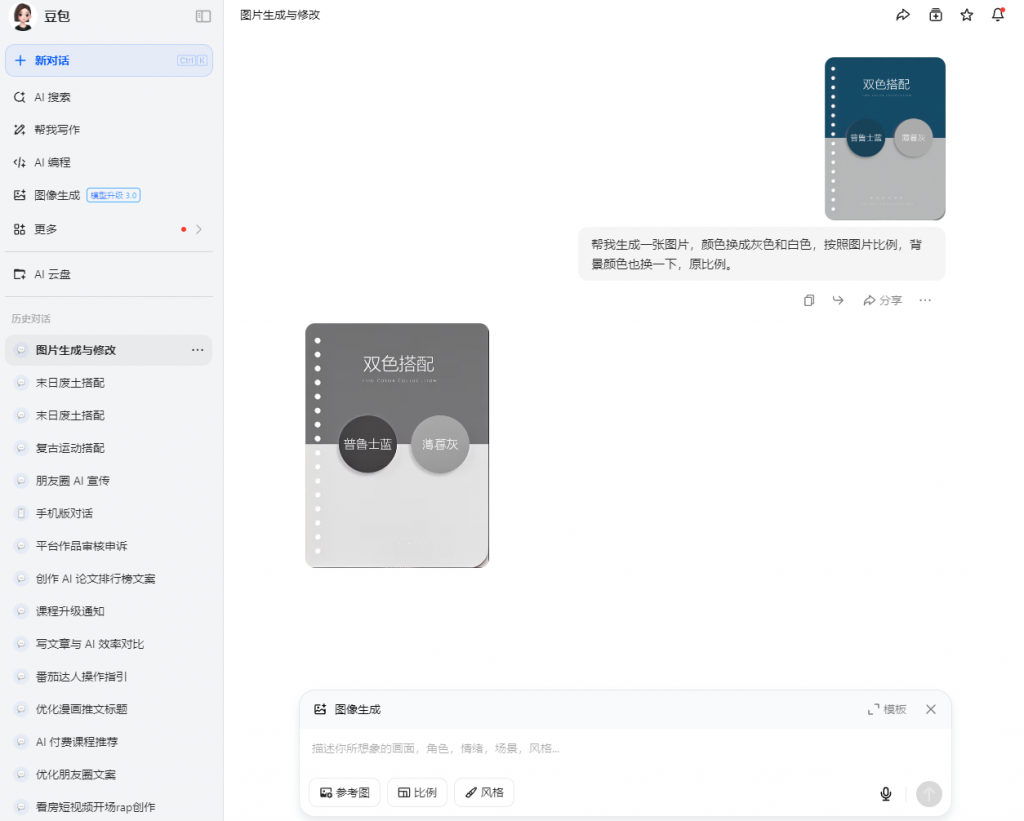1024x821 pixels.
Task: Click the share arrow in top bar
Action: click(903, 15)
